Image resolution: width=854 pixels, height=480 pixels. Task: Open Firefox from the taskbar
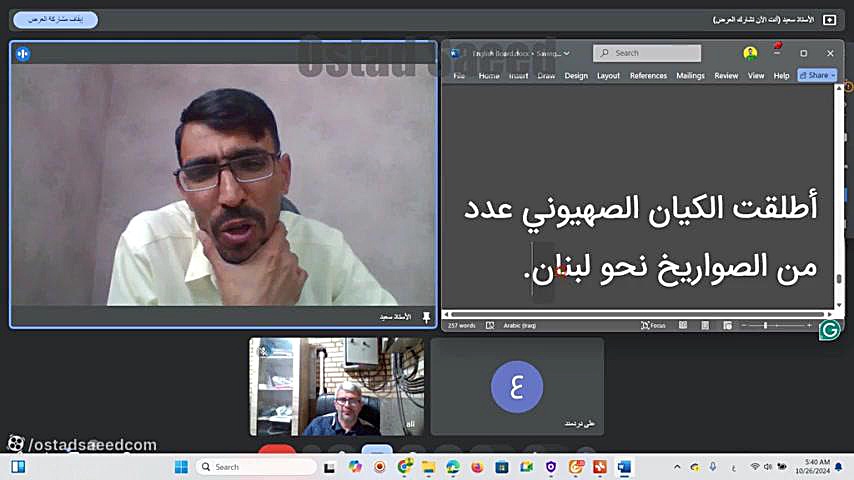pyautogui.click(x=477, y=467)
